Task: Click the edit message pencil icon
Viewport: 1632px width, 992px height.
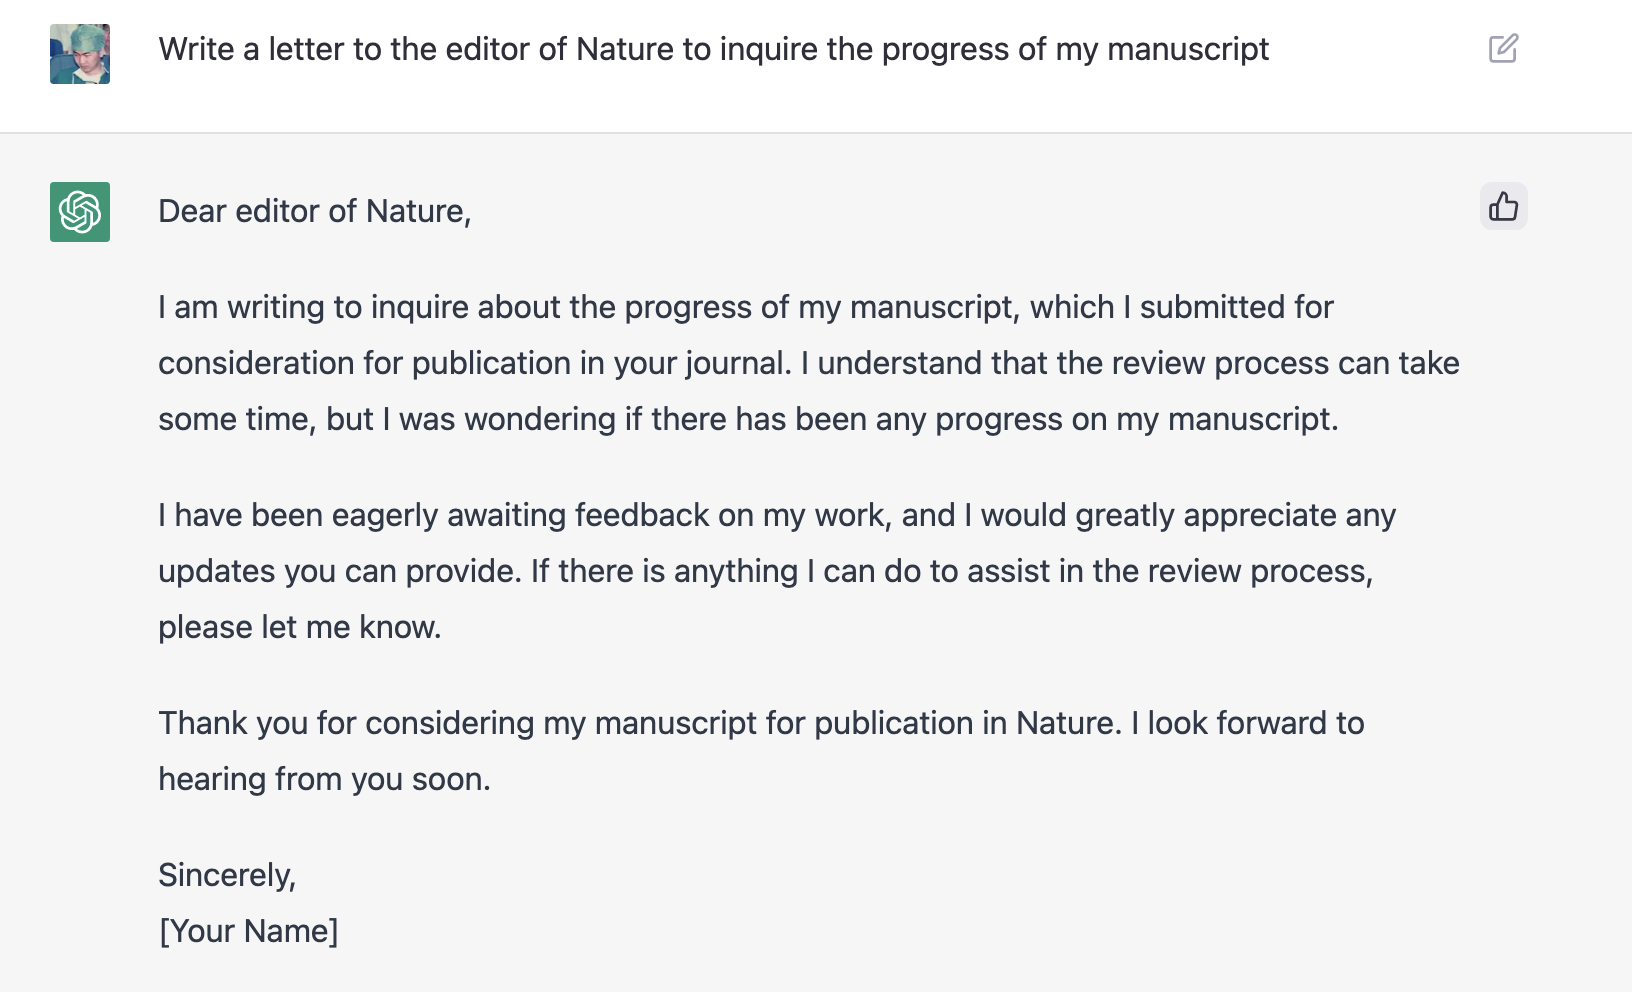Action: point(1503,49)
